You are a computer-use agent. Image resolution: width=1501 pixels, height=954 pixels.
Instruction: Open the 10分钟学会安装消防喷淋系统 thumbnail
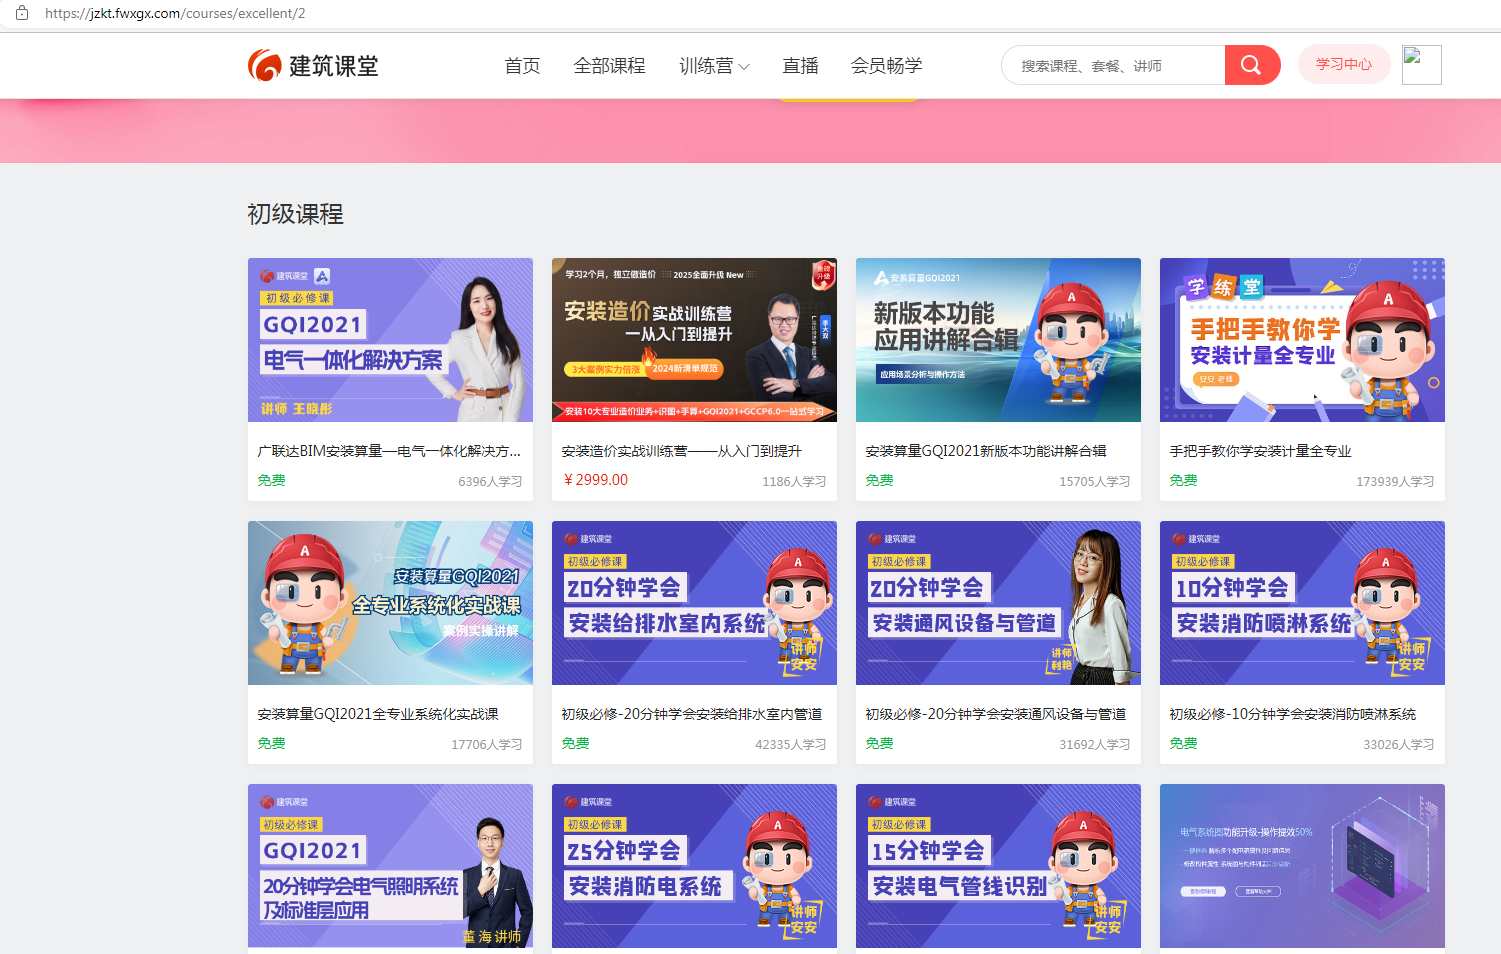point(1302,603)
